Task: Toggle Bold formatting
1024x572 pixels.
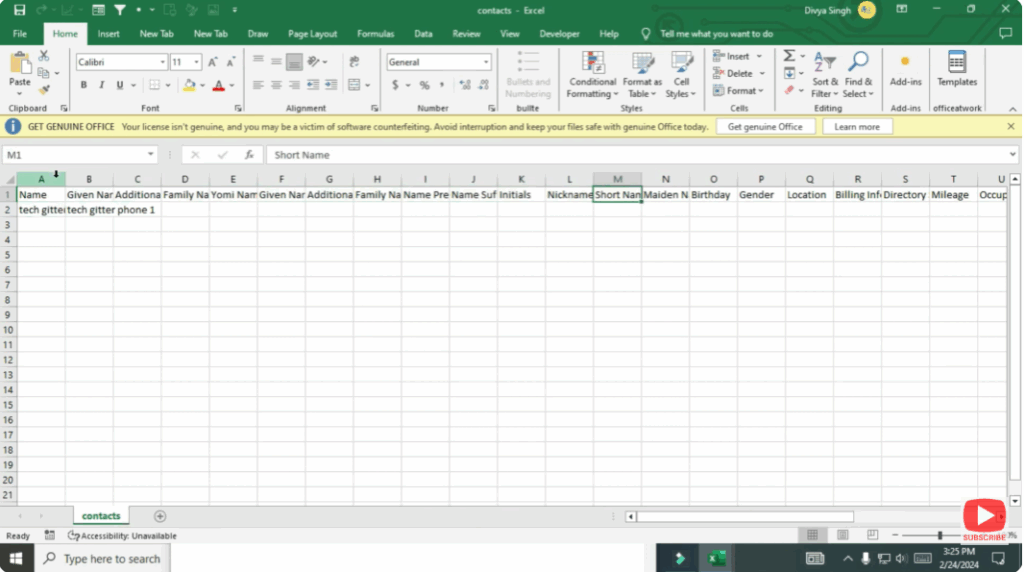Action: tap(84, 85)
